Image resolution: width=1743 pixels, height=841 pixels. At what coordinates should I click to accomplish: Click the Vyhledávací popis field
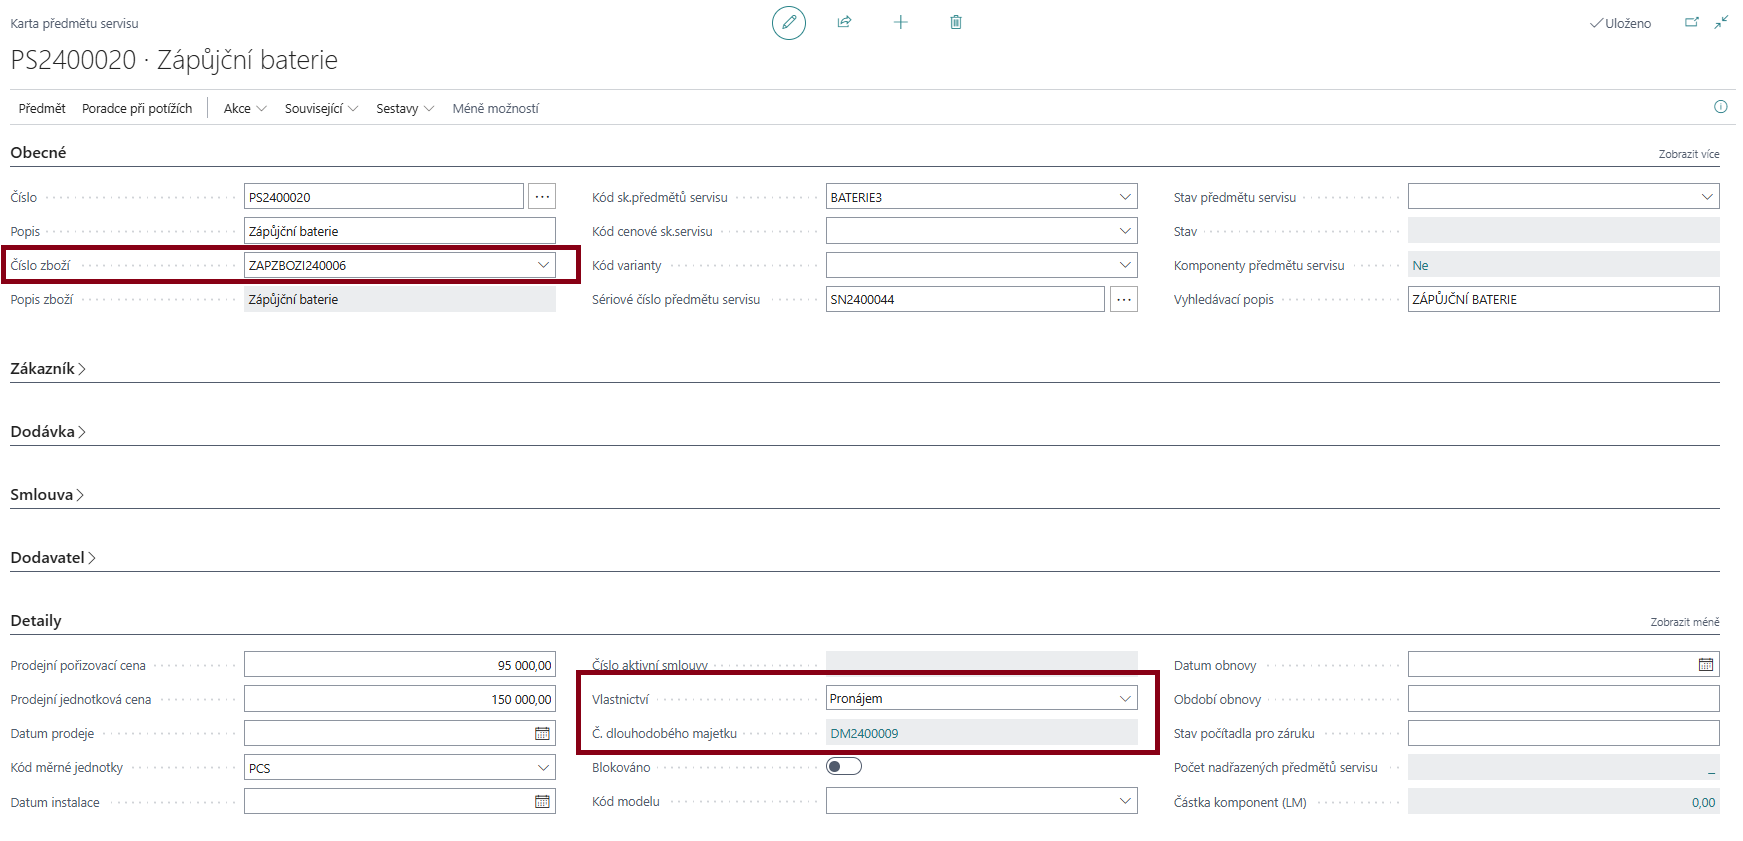(1564, 299)
